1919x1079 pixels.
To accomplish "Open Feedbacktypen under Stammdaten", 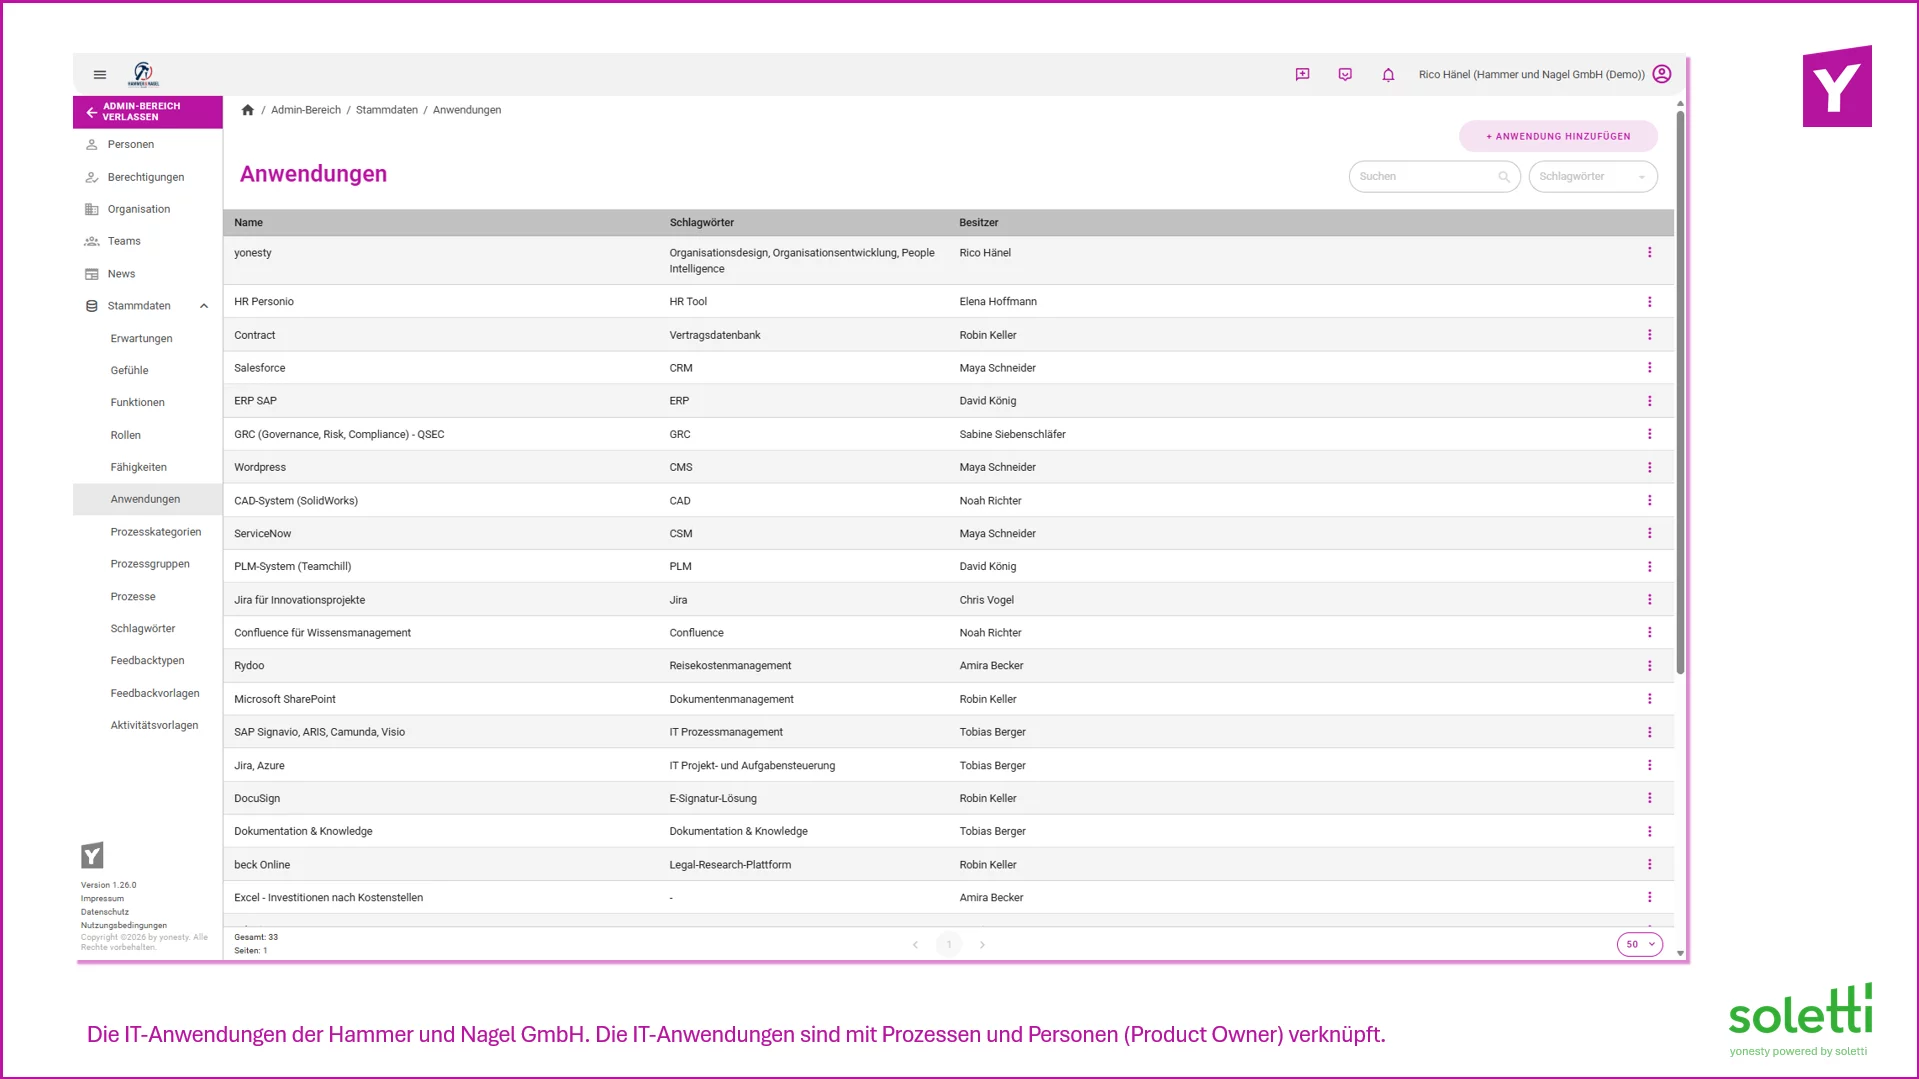I will pyautogui.click(x=148, y=660).
